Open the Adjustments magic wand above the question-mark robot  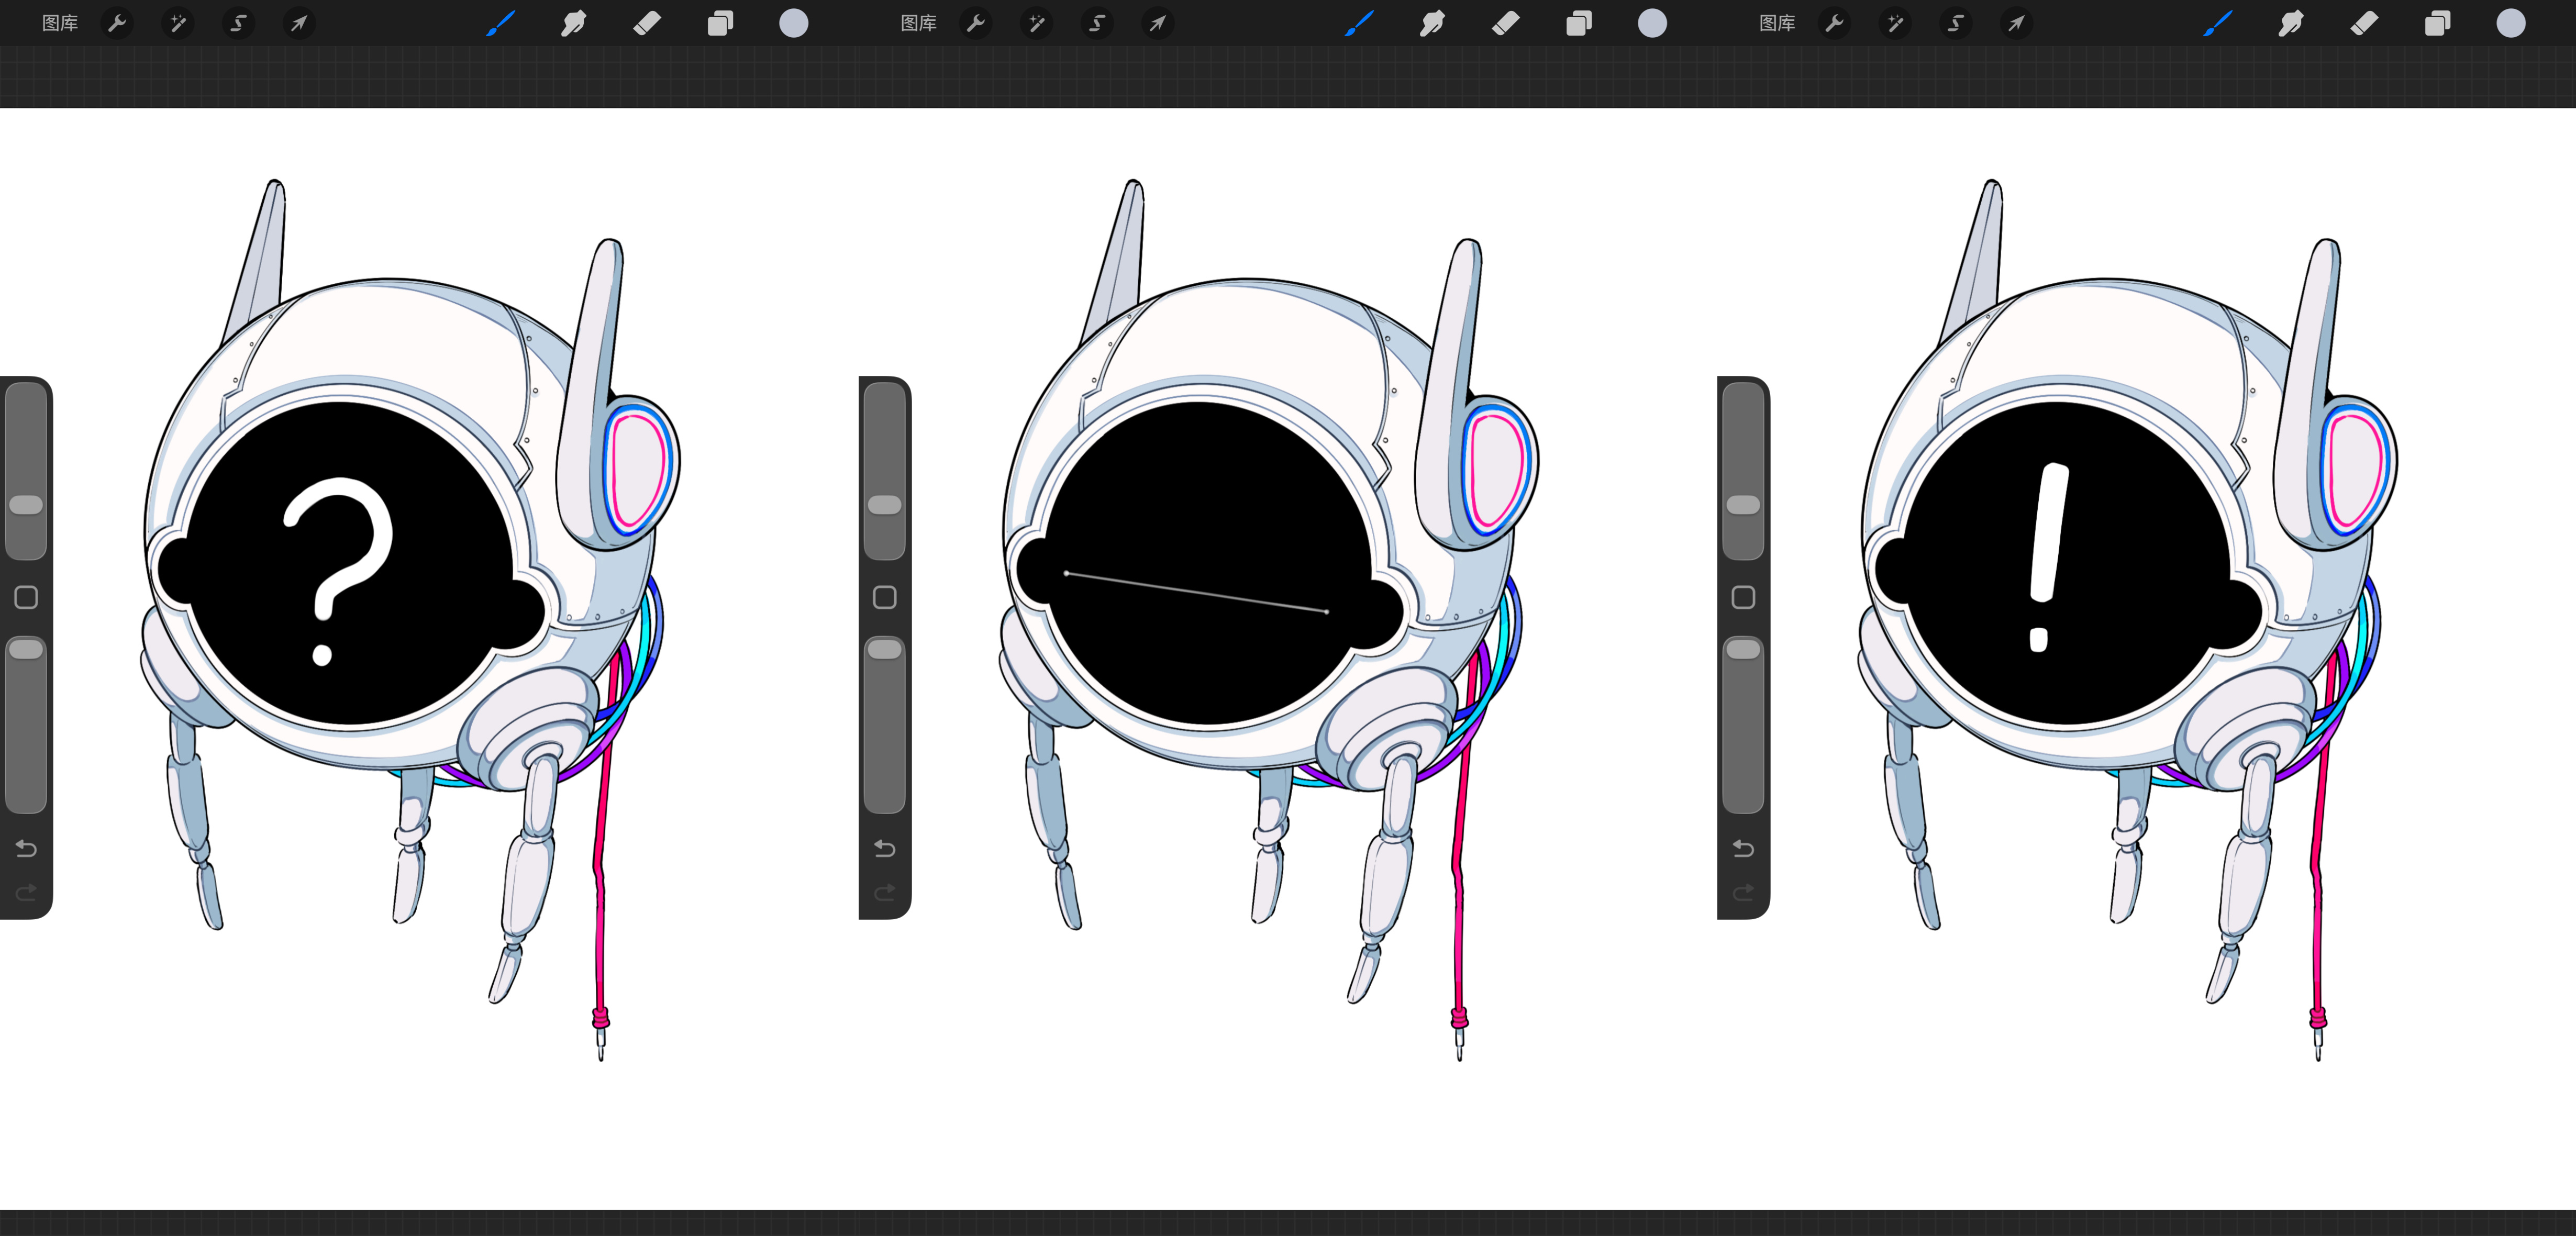178,23
